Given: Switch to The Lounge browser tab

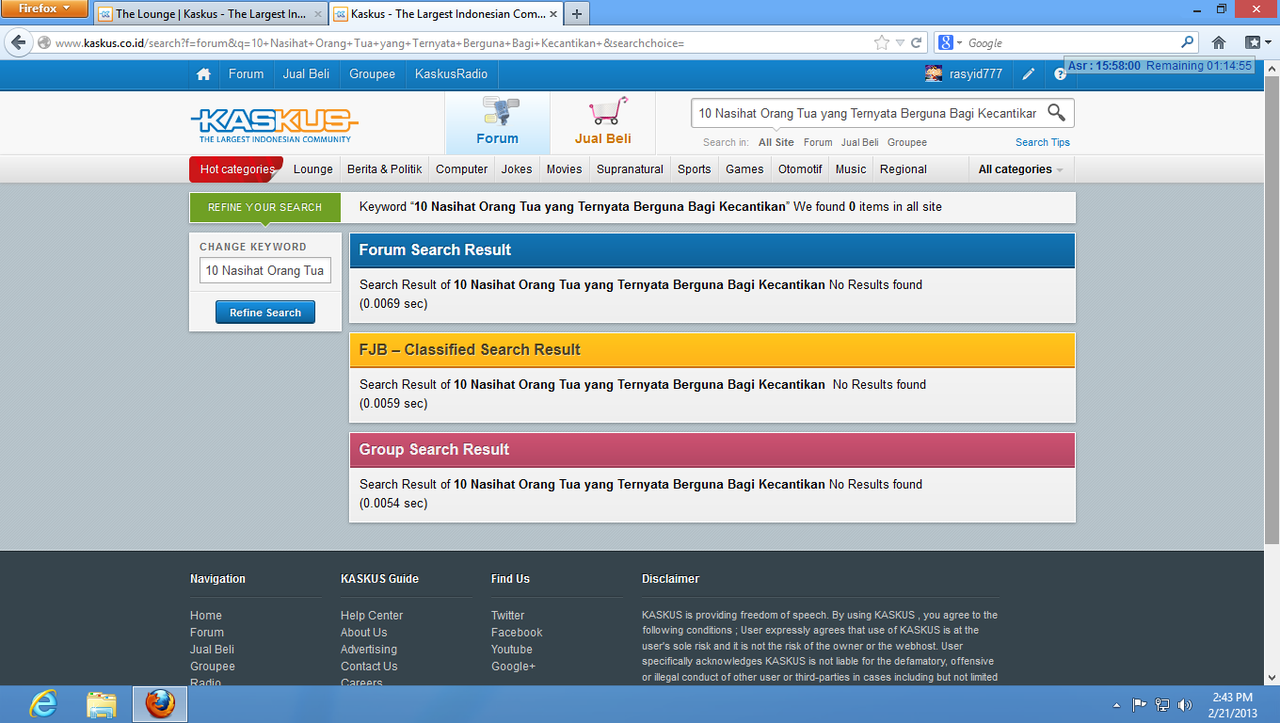Looking at the screenshot, I should [209, 14].
